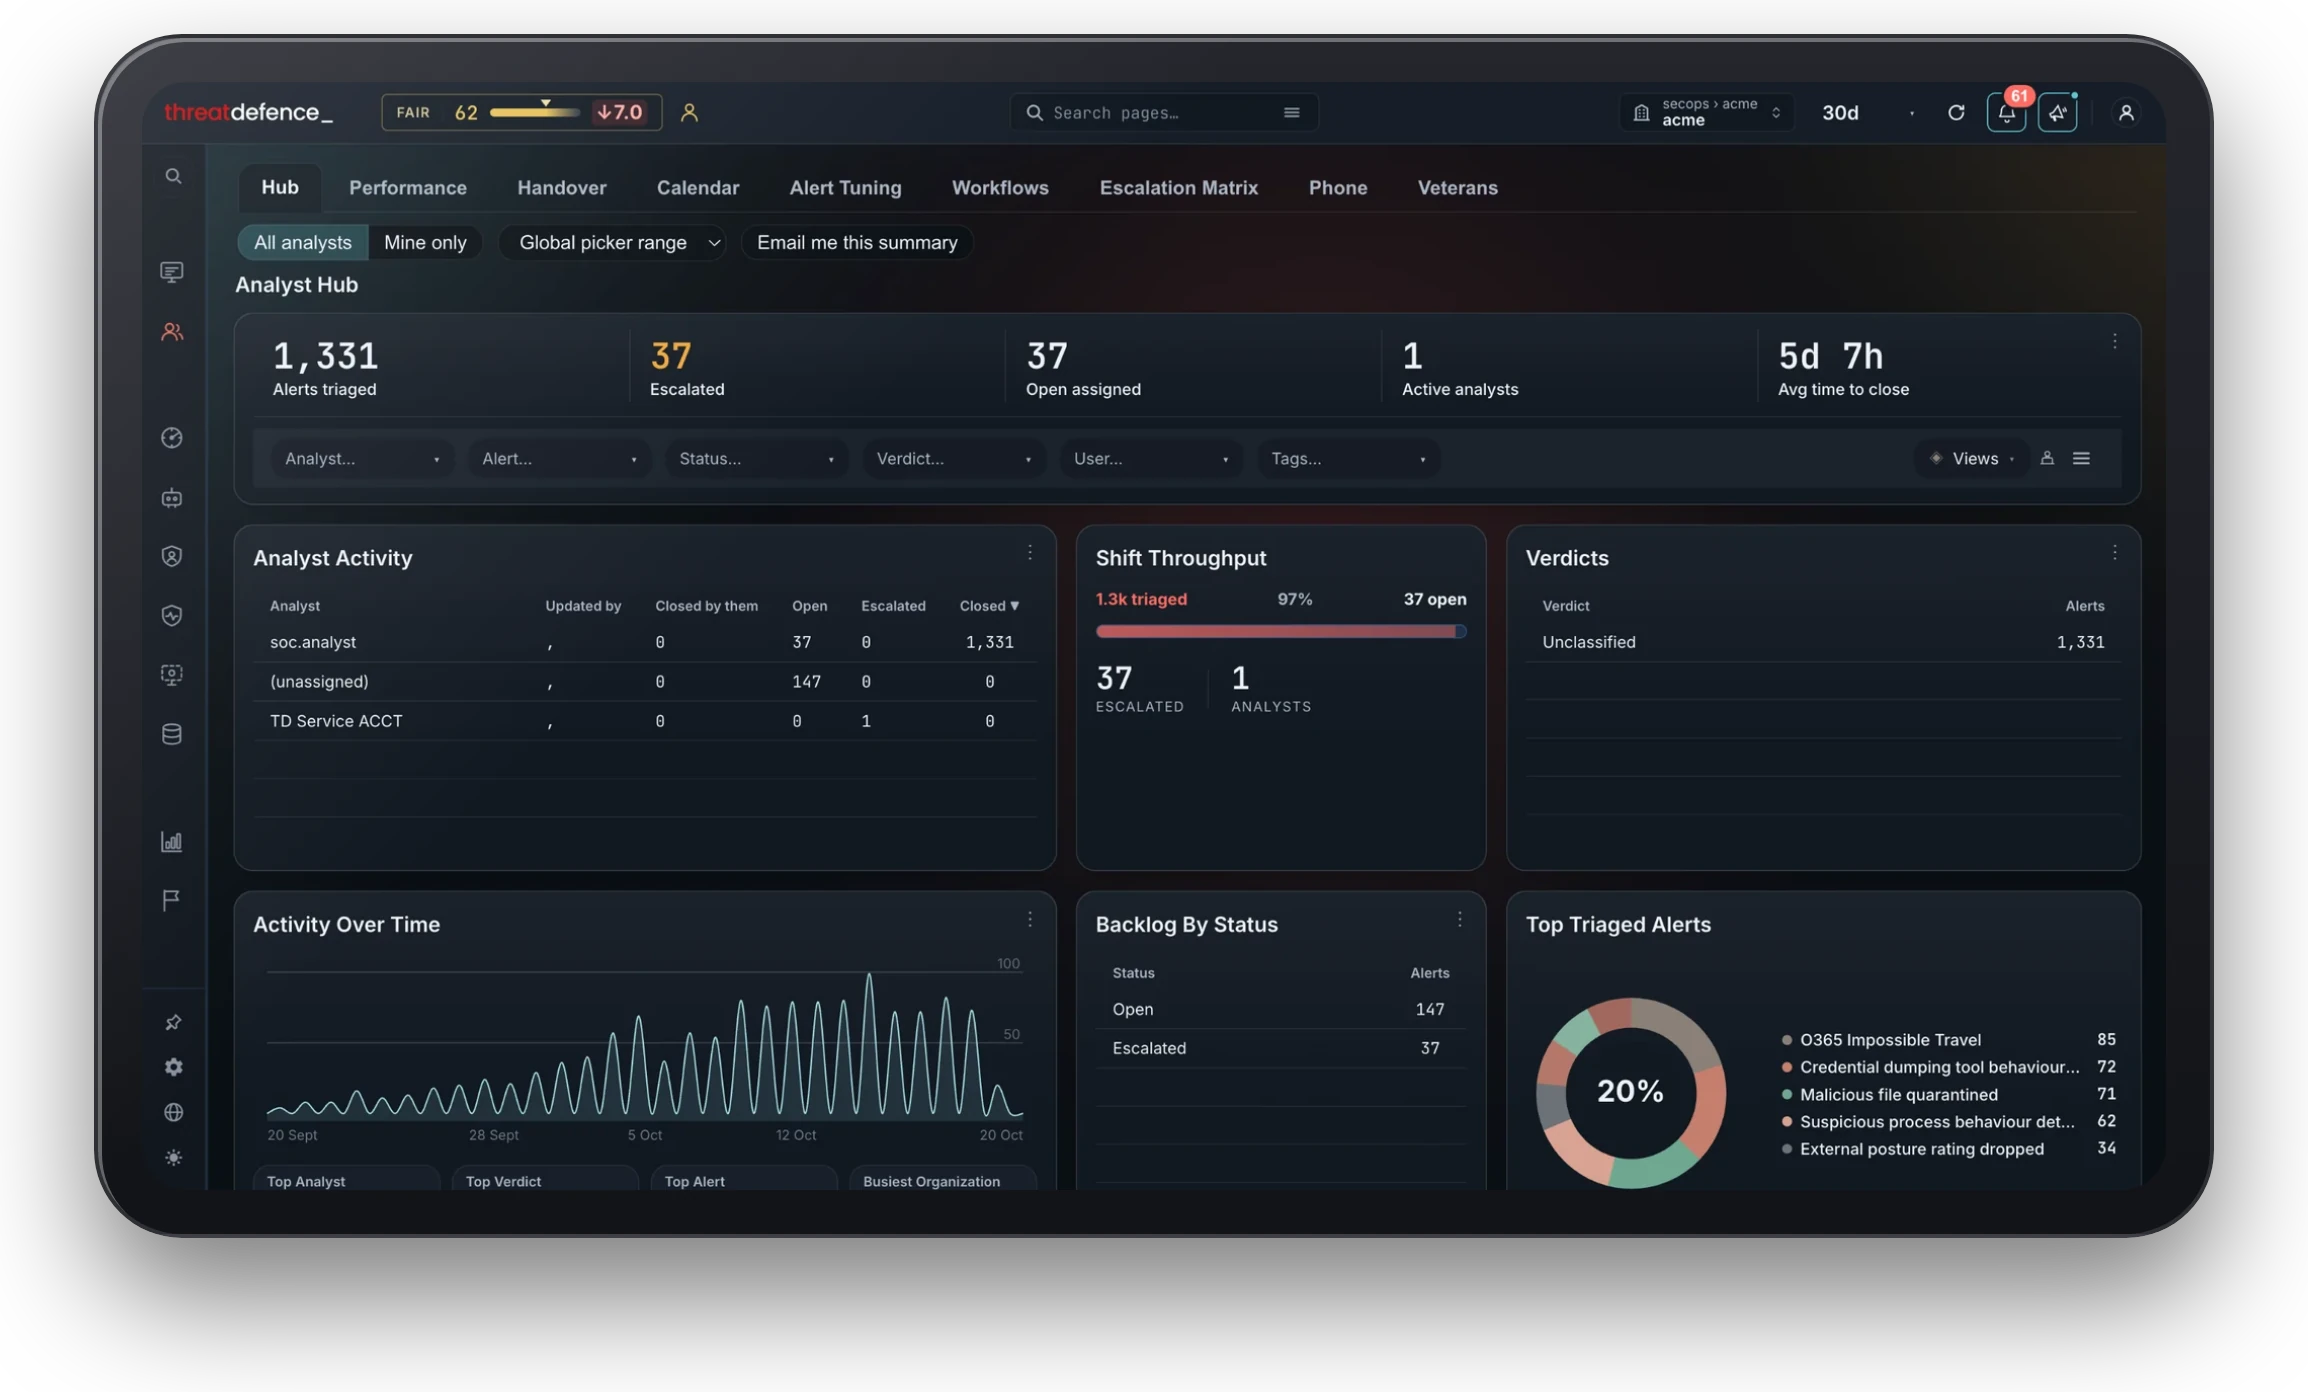Open the sidebar database stack icon
Image resolution: width=2308 pixels, height=1392 pixels.
coord(172,734)
